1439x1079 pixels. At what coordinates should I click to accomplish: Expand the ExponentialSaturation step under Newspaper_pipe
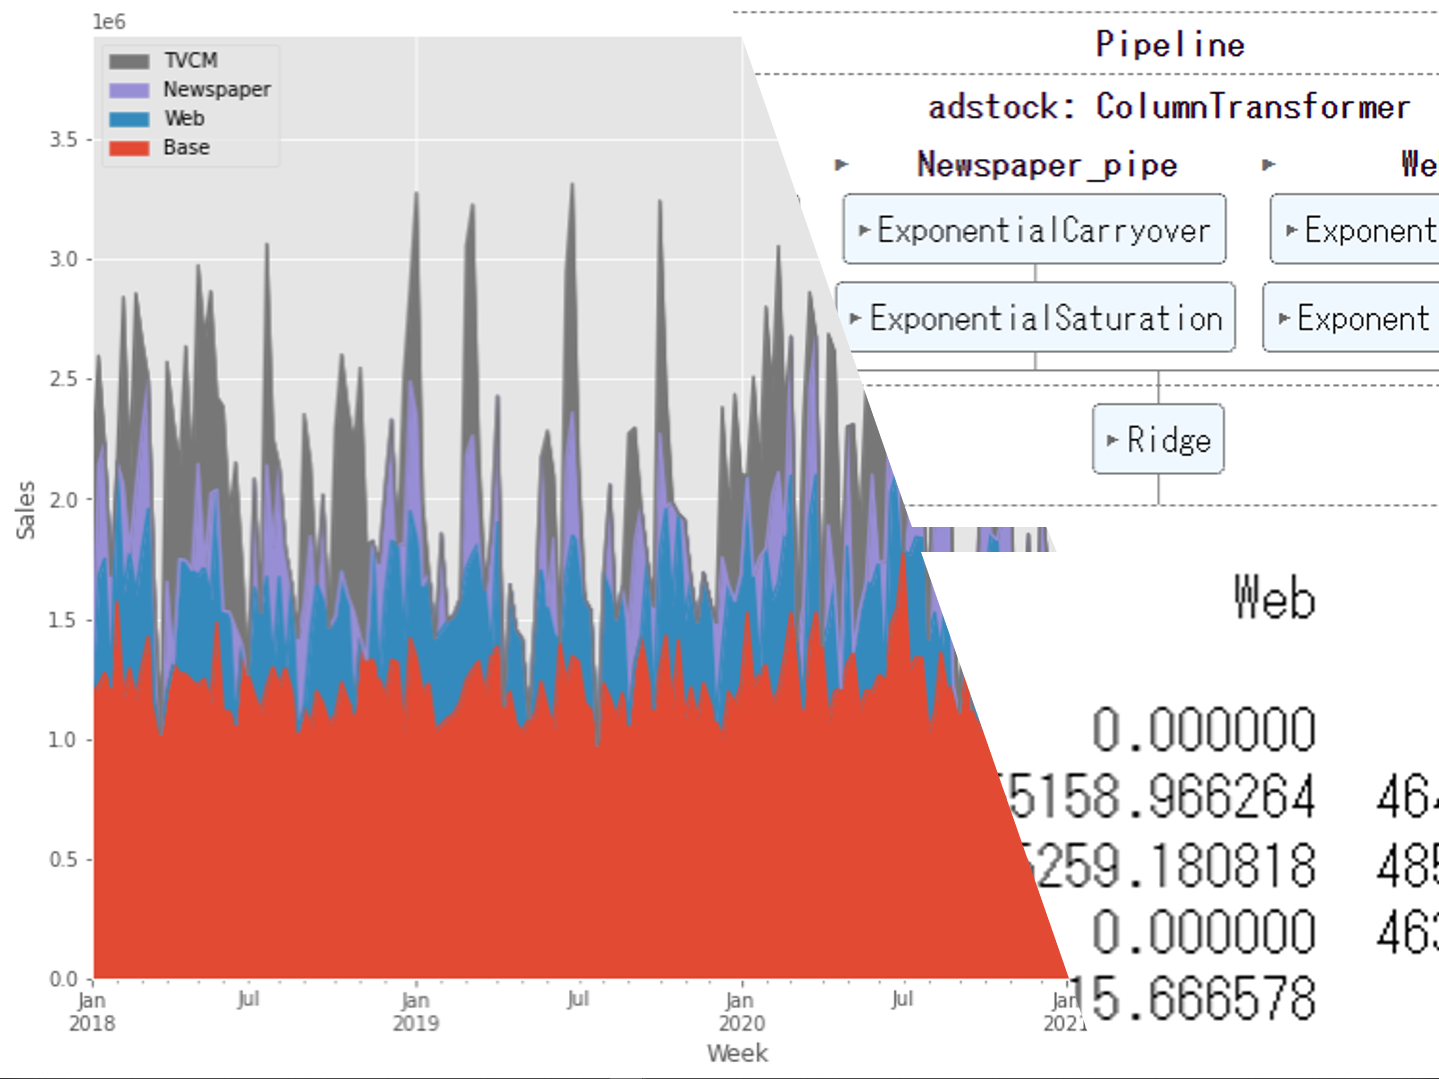click(x=1035, y=318)
